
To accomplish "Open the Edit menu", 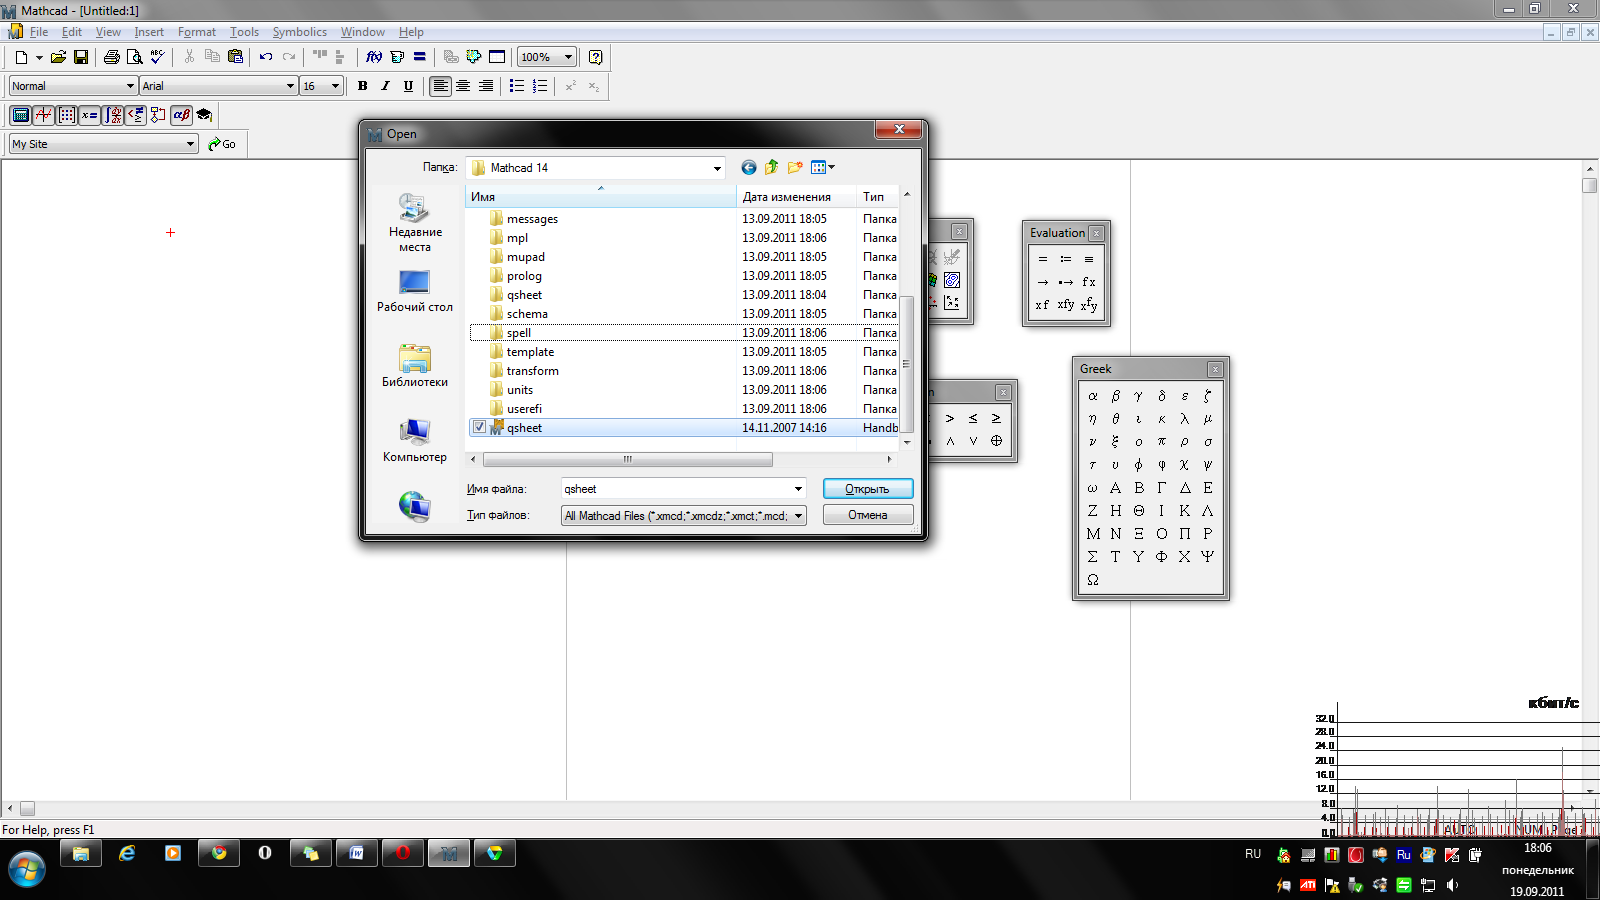I will [x=72, y=32].
